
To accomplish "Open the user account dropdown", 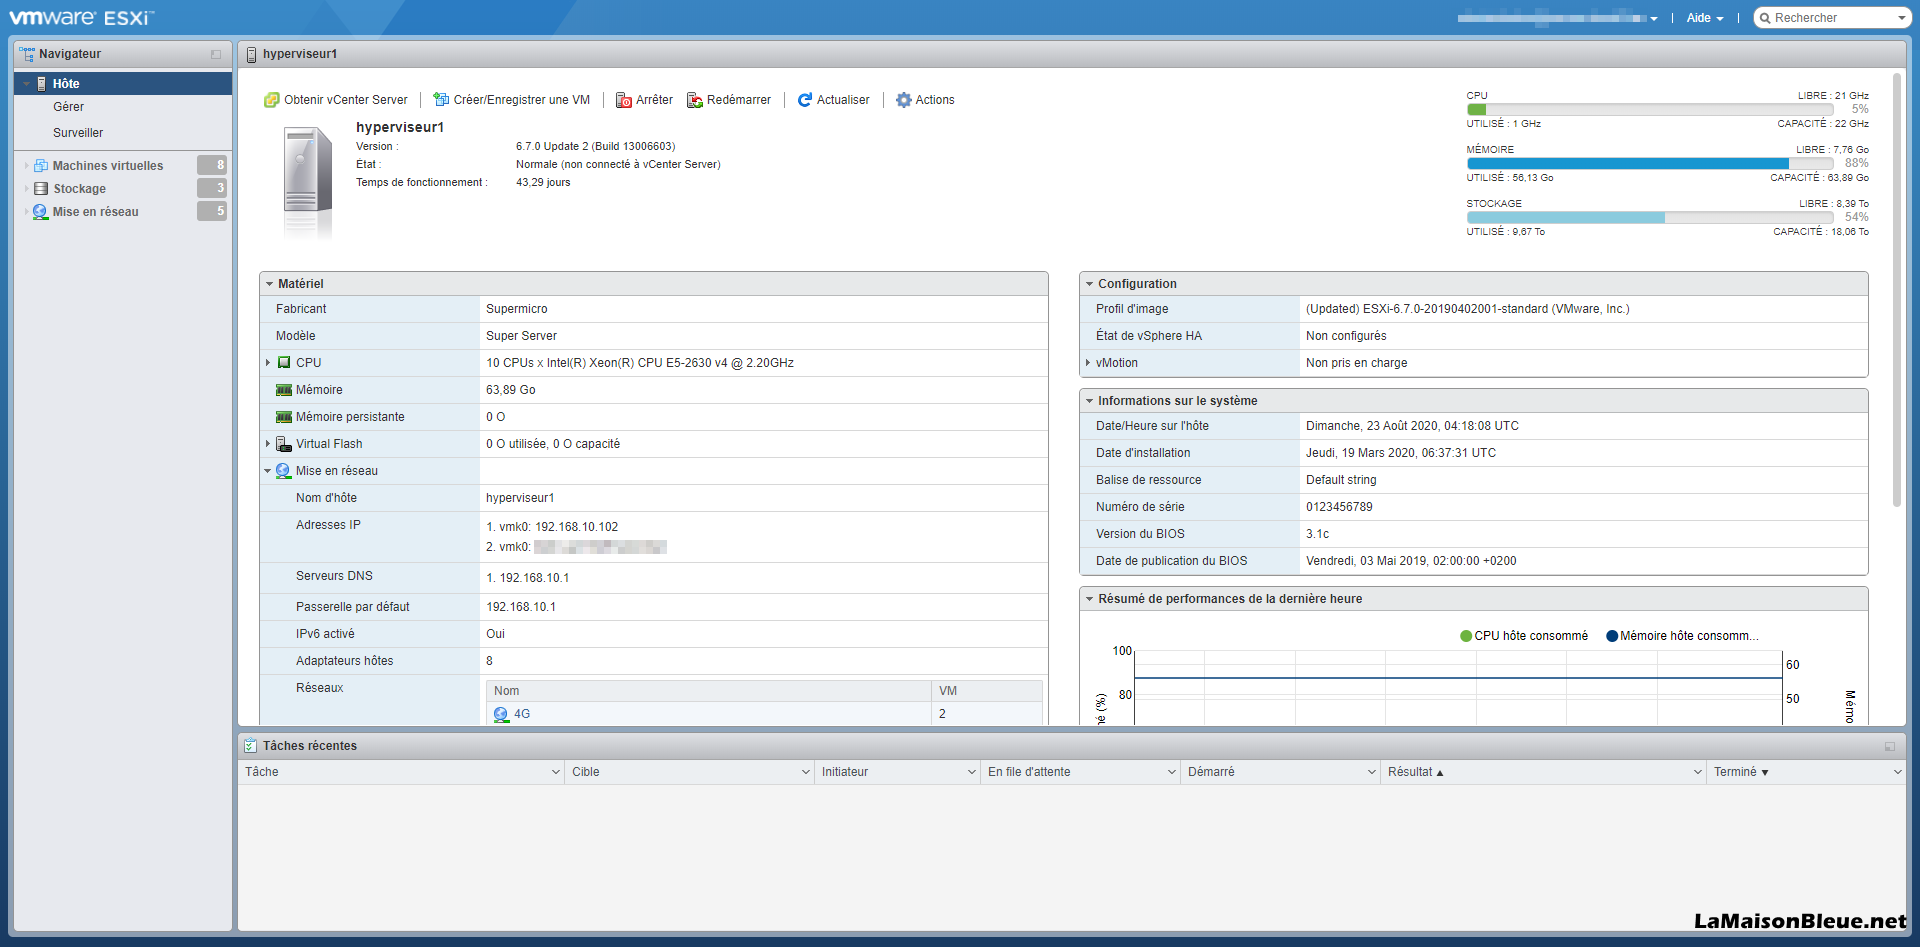I will click(1558, 18).
